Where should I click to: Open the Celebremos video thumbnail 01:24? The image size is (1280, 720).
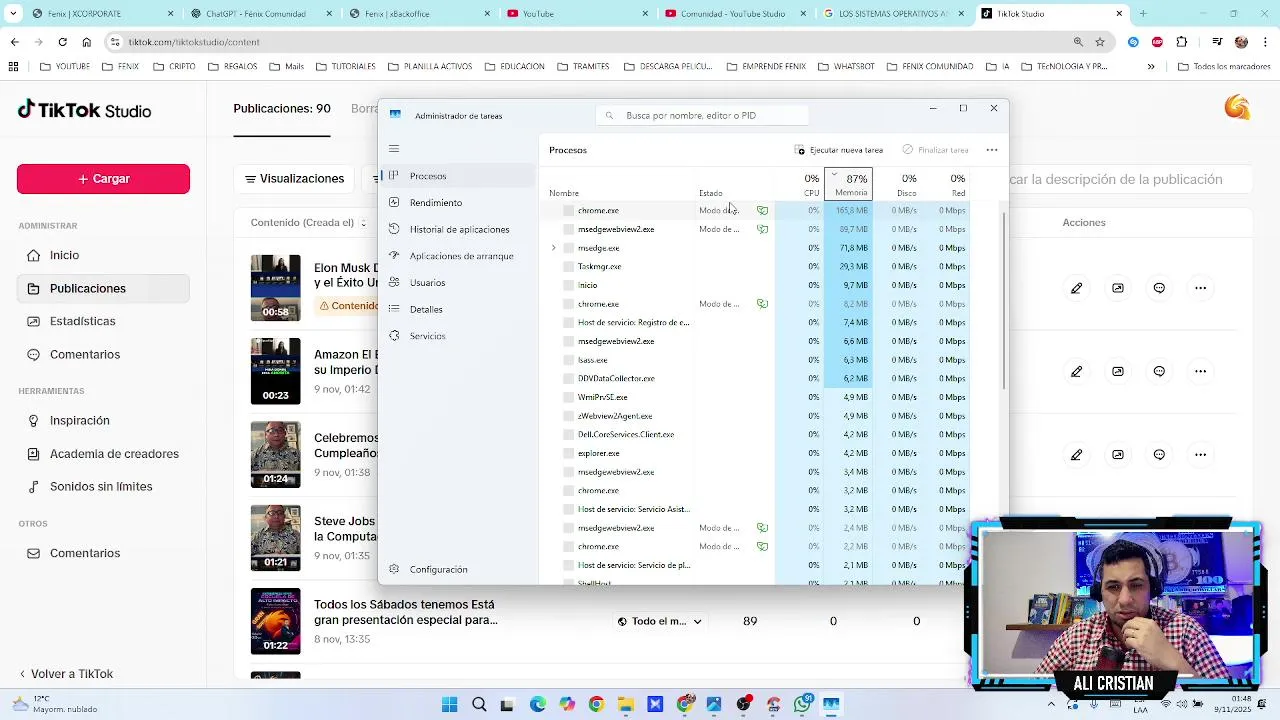275,454
